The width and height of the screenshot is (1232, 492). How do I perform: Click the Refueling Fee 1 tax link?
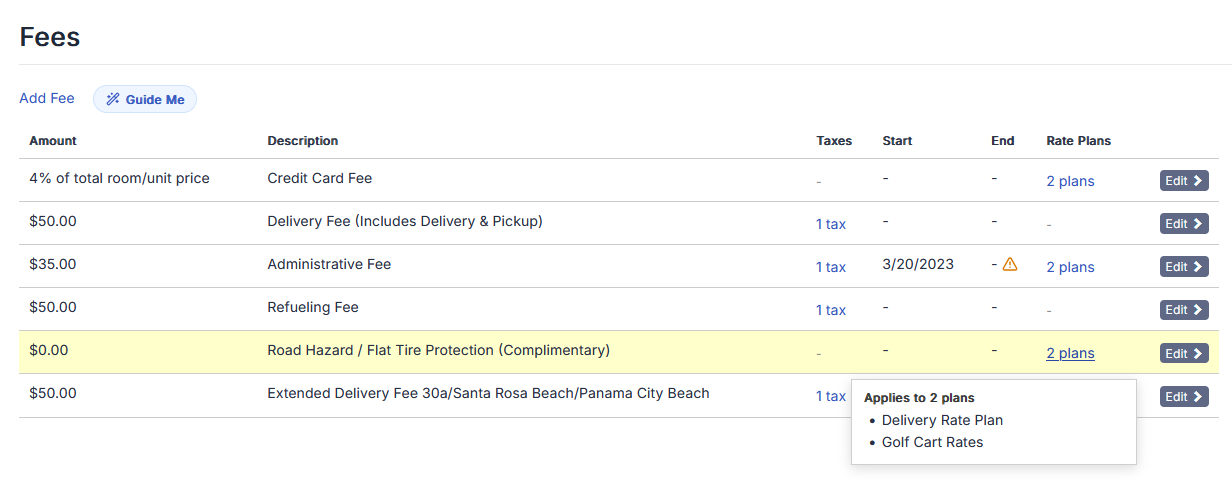[830, 310]
